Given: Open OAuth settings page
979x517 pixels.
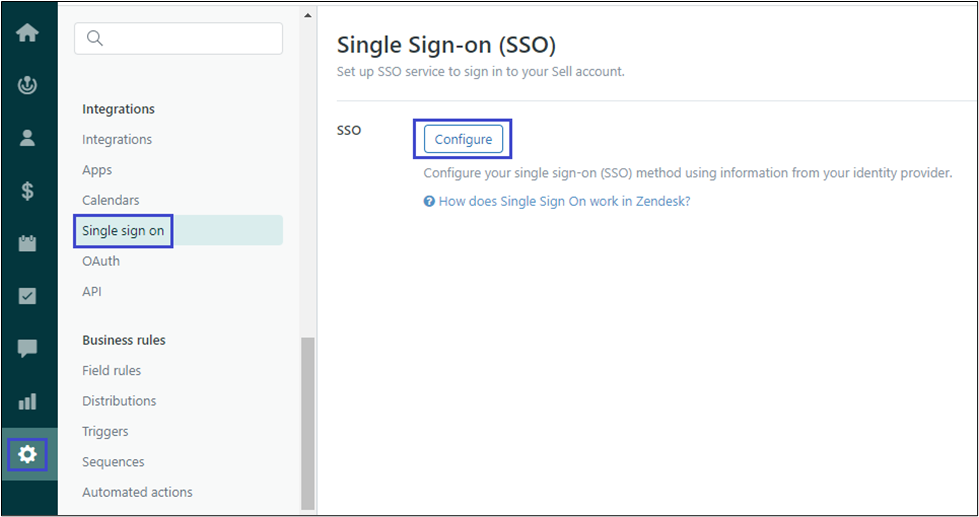Looking at the screenshot, I should pyautogui.click(x=101, y=261).
